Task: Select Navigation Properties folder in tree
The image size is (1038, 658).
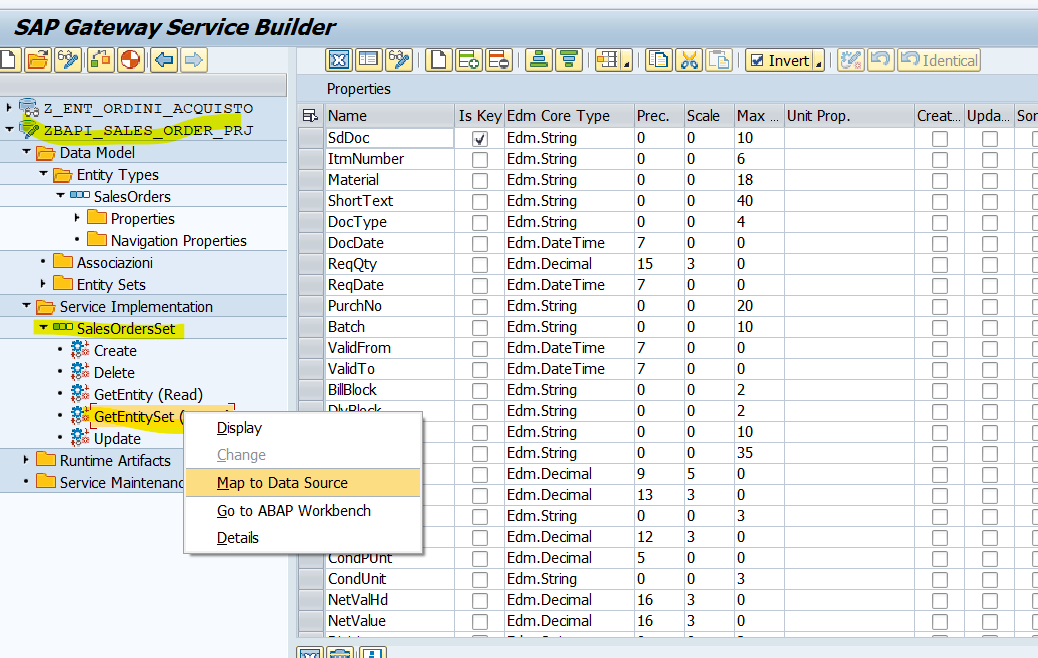Action: 179,241
